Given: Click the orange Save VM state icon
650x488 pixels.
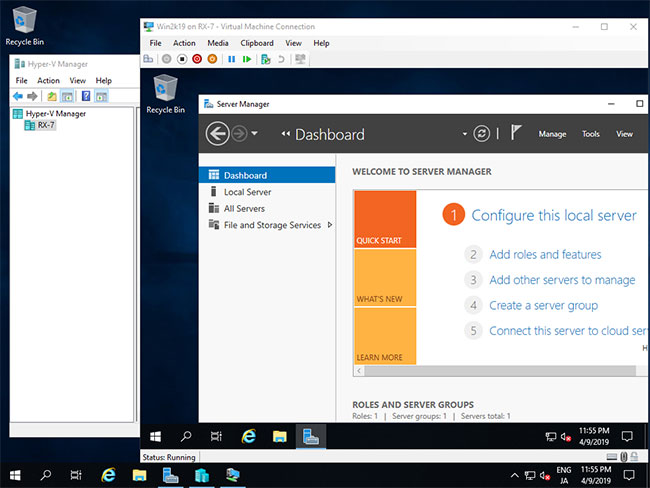Looking at the screenshot, I should (x=212, y=59).
